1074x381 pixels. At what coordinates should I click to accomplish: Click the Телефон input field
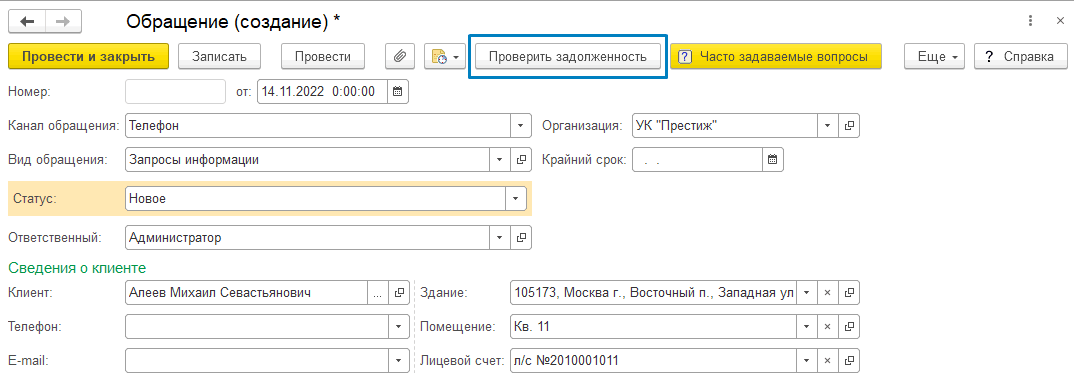(x=258, y=327)
